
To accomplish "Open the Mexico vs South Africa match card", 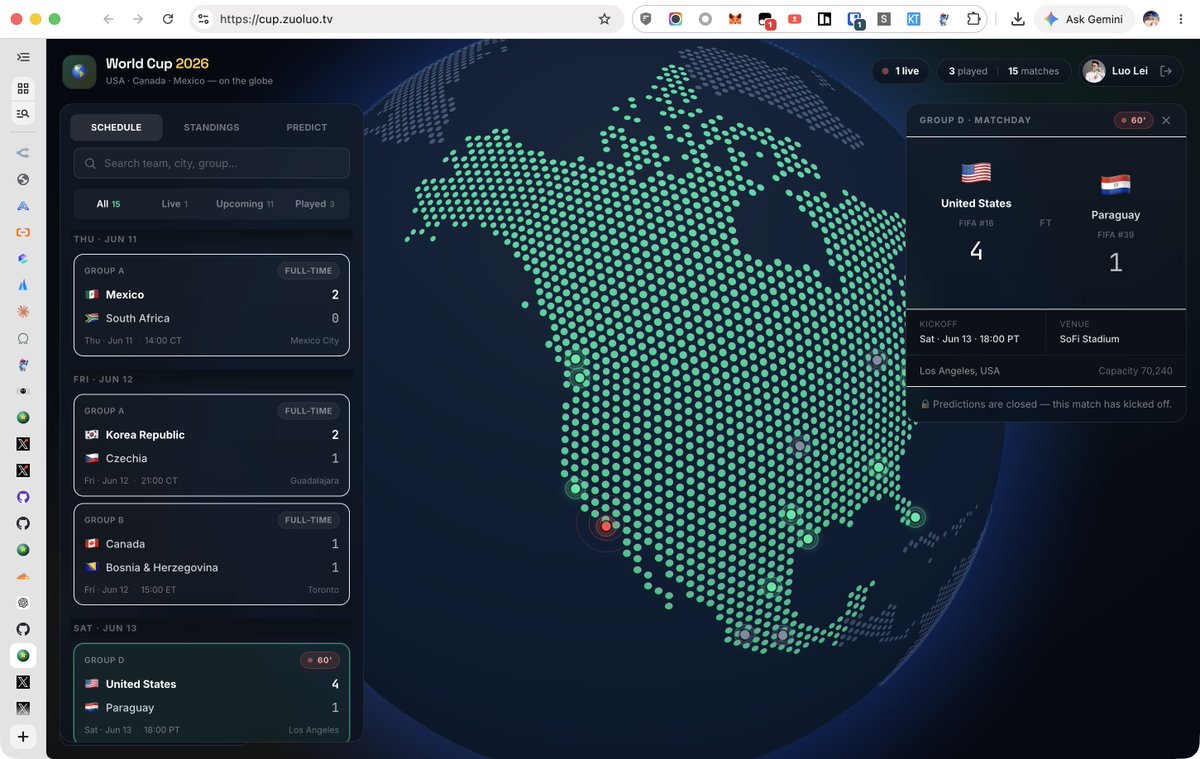I will coord(211,304).
